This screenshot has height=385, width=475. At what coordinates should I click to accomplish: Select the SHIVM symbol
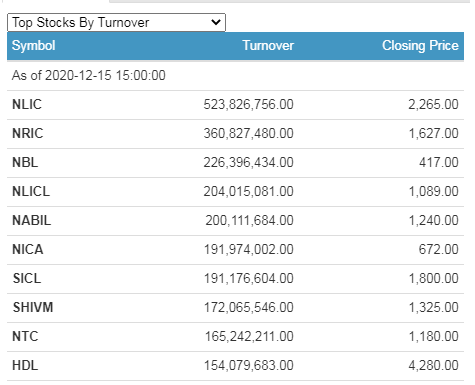pyautogui.click(x=33, y=307)
